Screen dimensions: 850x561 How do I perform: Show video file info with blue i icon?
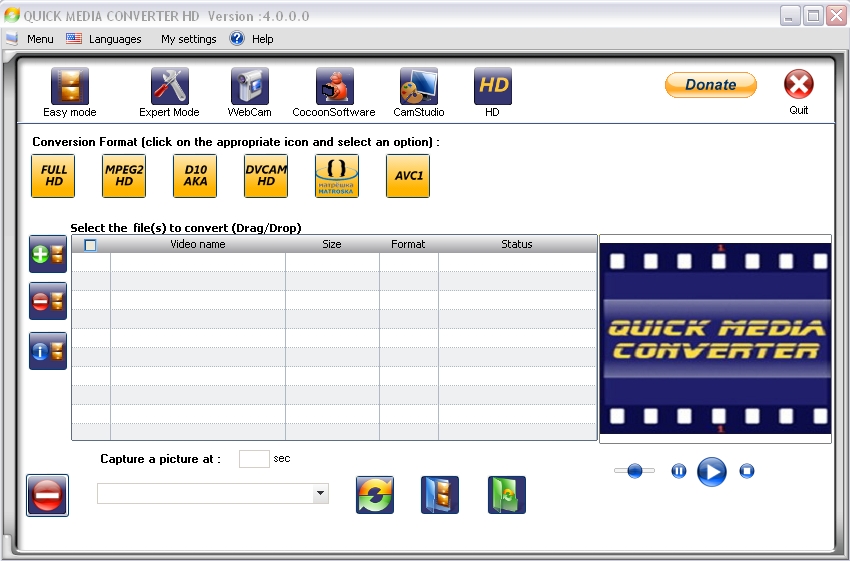(48, 351)
